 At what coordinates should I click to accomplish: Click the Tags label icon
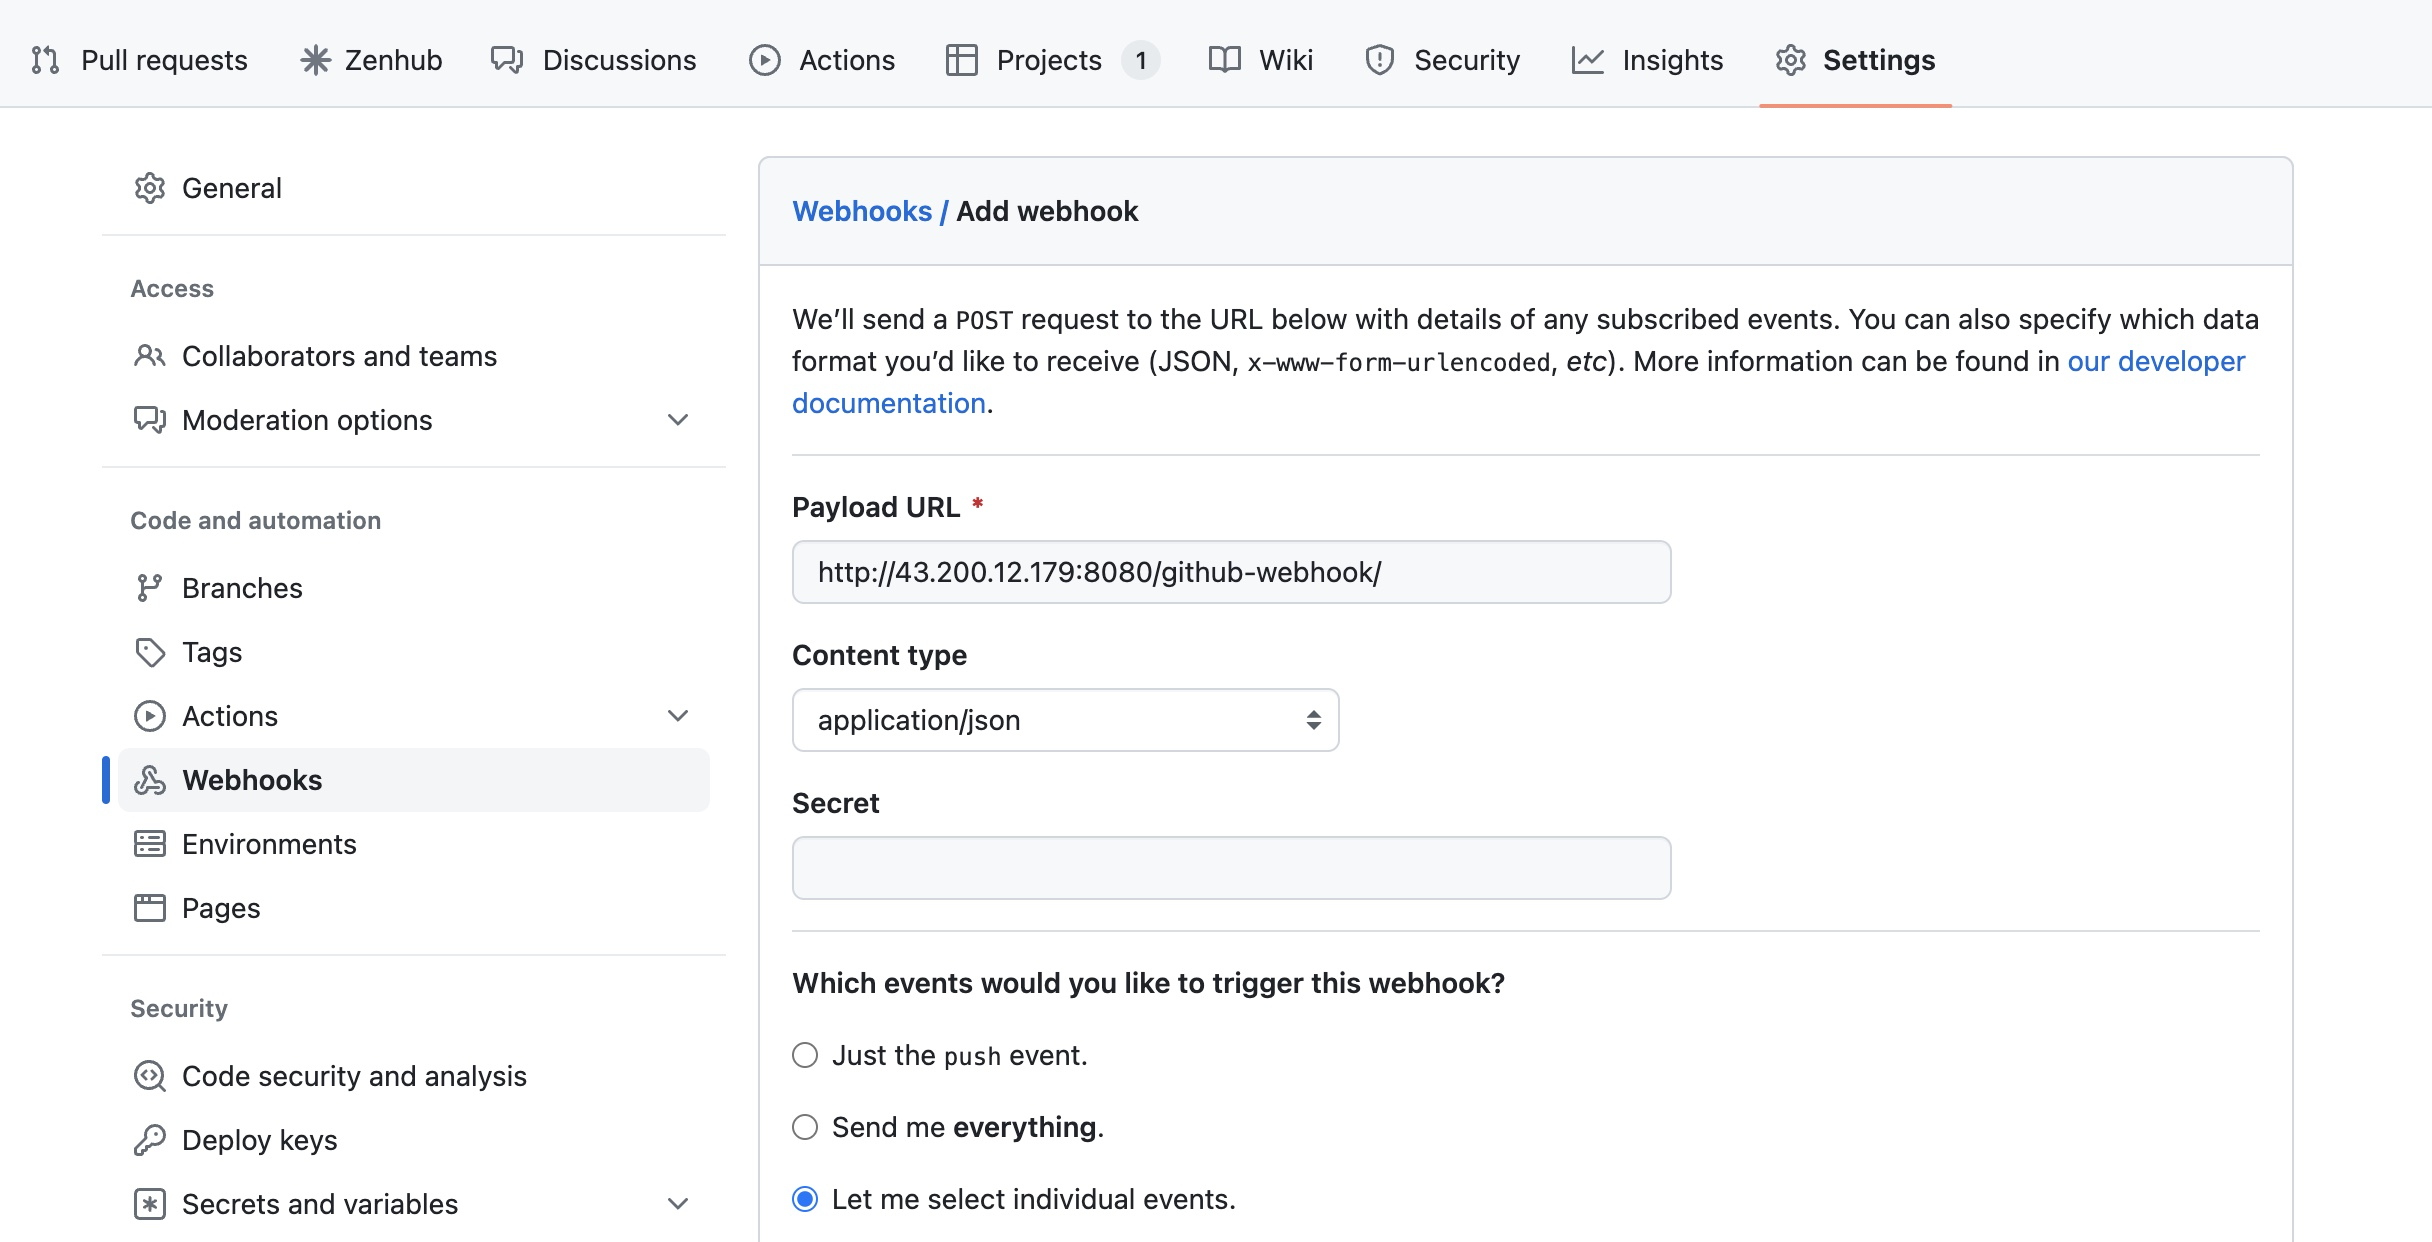pos(150,652)
